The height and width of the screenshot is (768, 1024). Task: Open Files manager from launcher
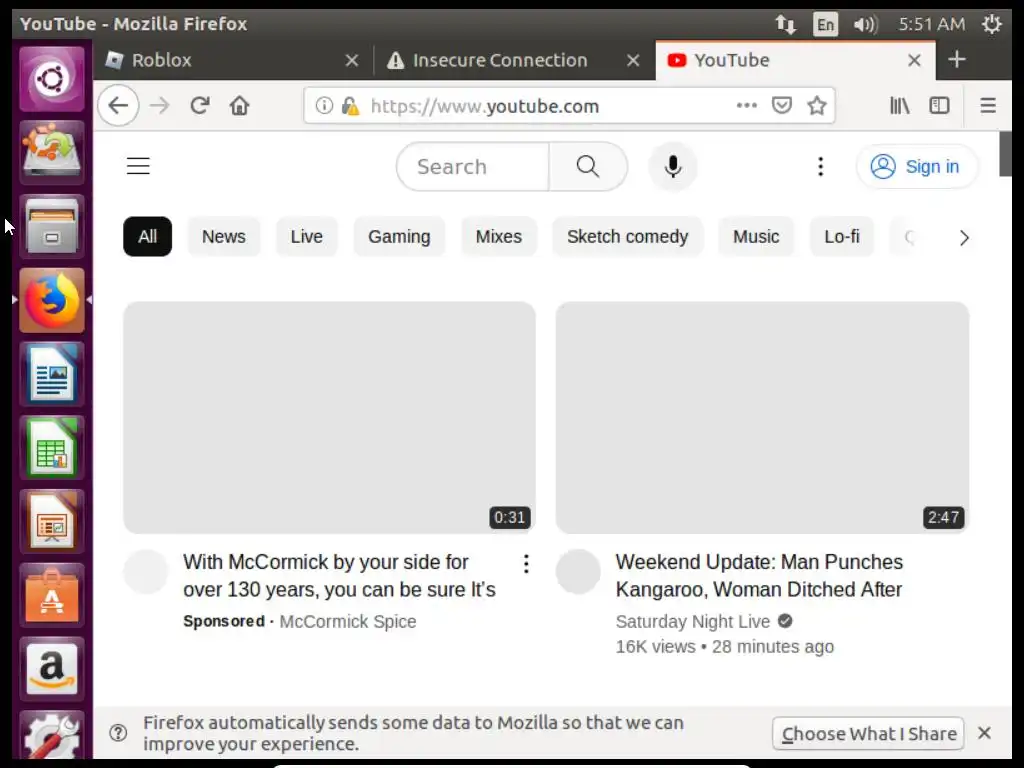(52, 227)
